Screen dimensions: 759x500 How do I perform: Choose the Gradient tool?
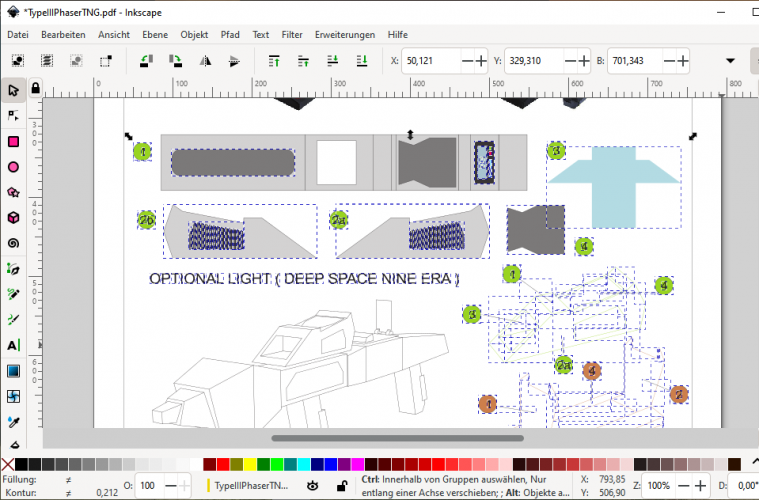coord(13,371)
